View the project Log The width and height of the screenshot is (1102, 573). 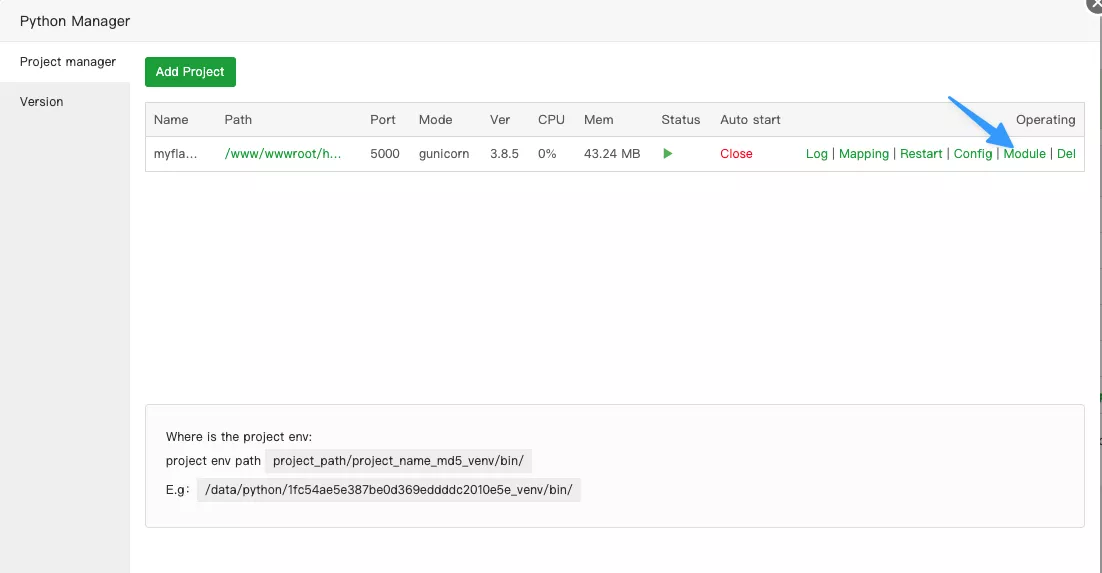point(816,154)
